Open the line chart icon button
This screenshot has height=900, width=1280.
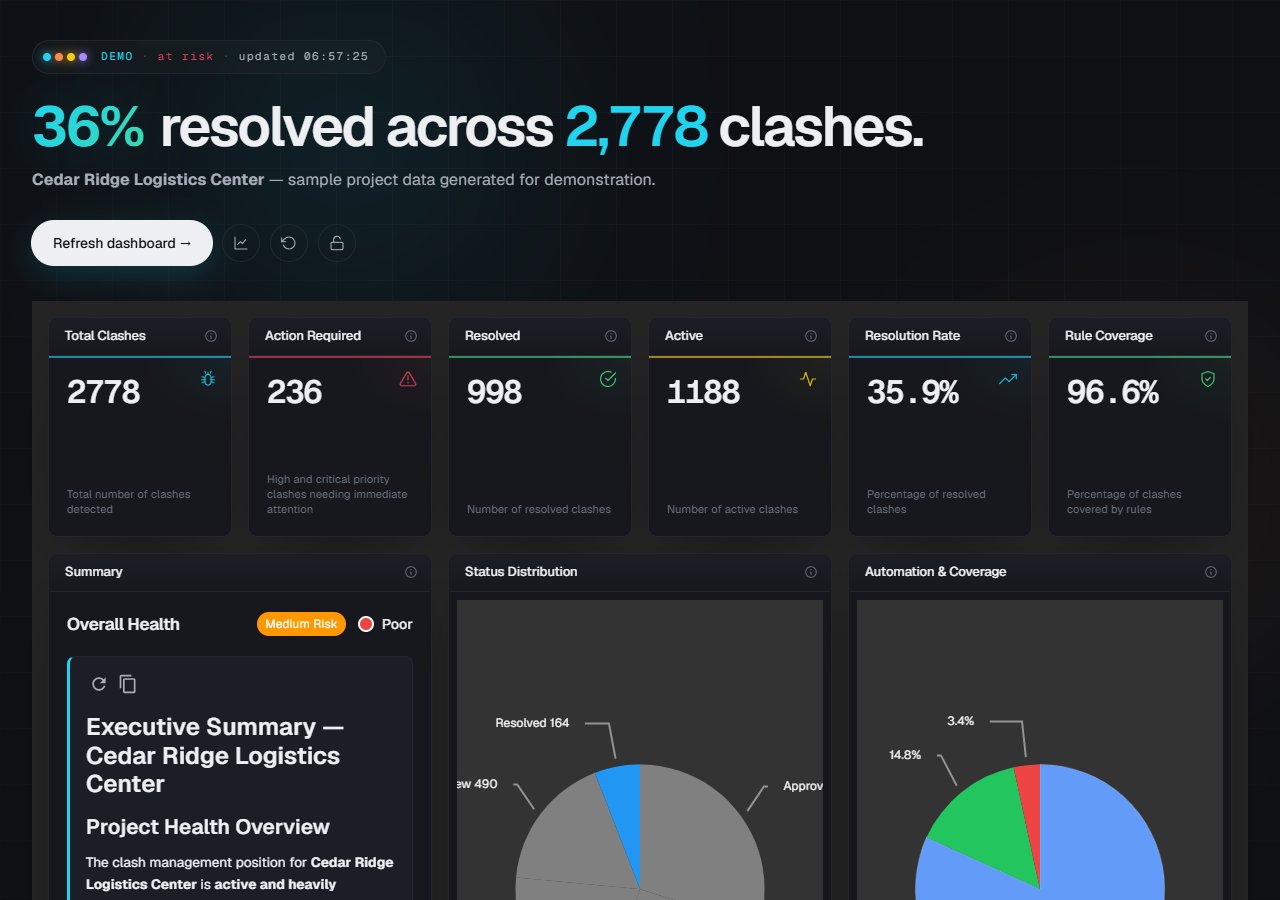coord(241,243)
